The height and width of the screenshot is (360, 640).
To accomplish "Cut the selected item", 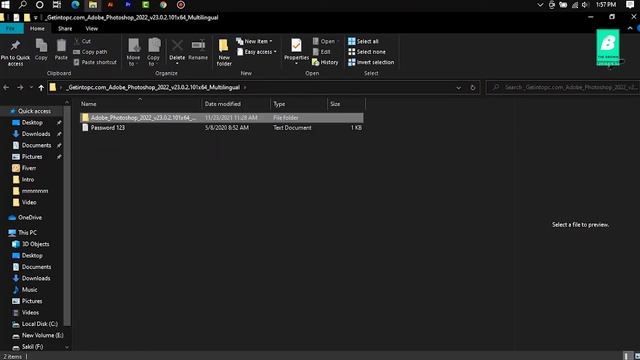I will [82, 41].
